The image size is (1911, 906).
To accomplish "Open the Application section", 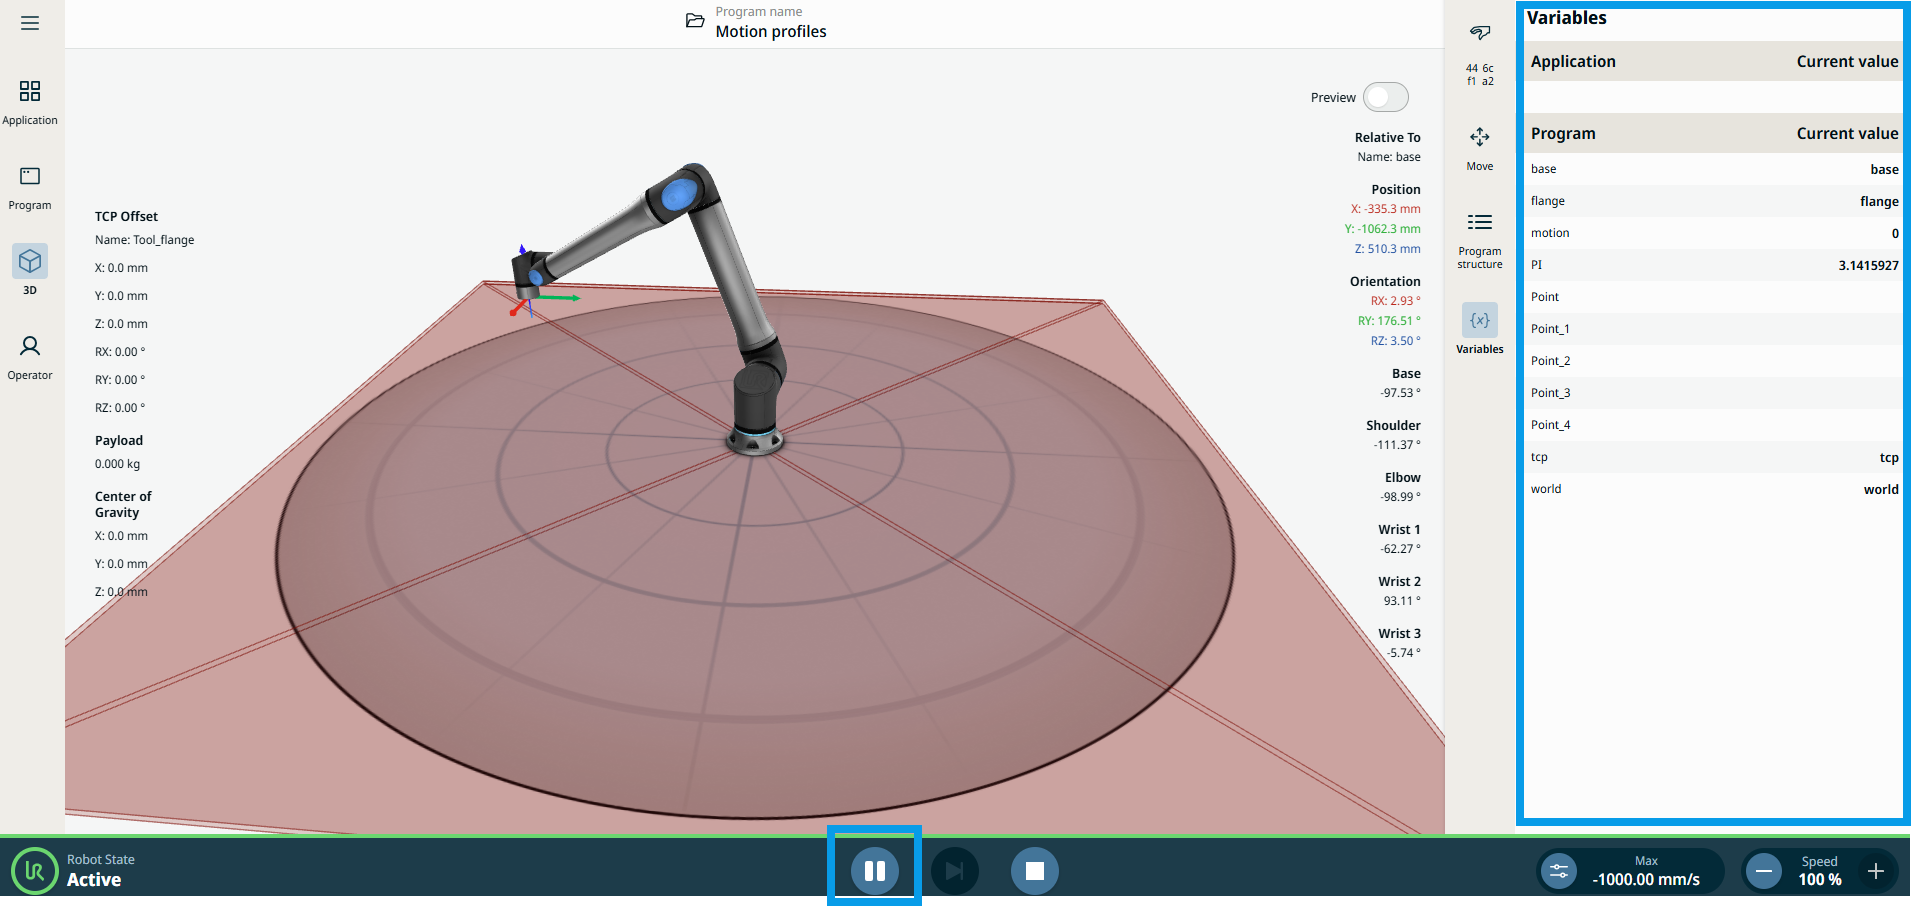I will pyautogui.click(x=30, y=102).
